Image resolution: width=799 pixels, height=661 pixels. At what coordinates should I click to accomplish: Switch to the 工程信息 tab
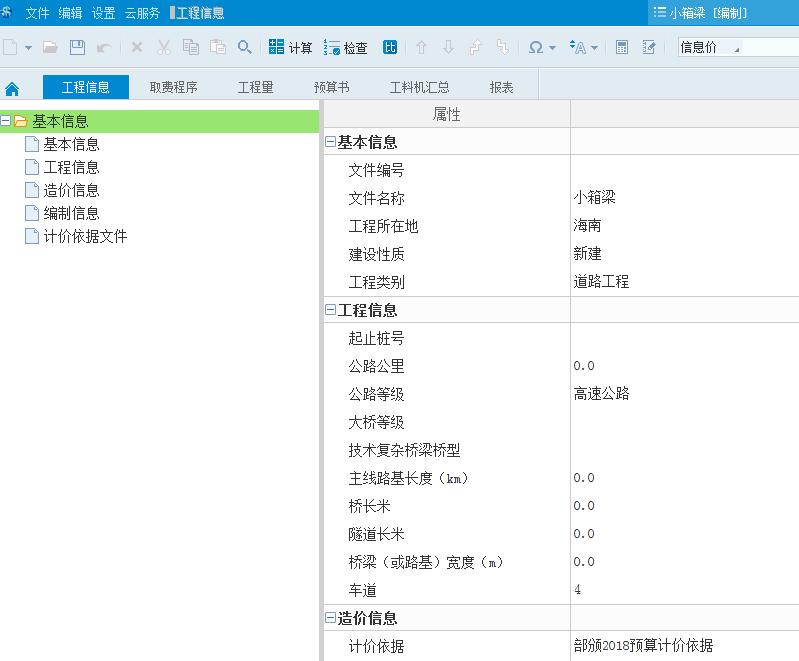point(86,87)
